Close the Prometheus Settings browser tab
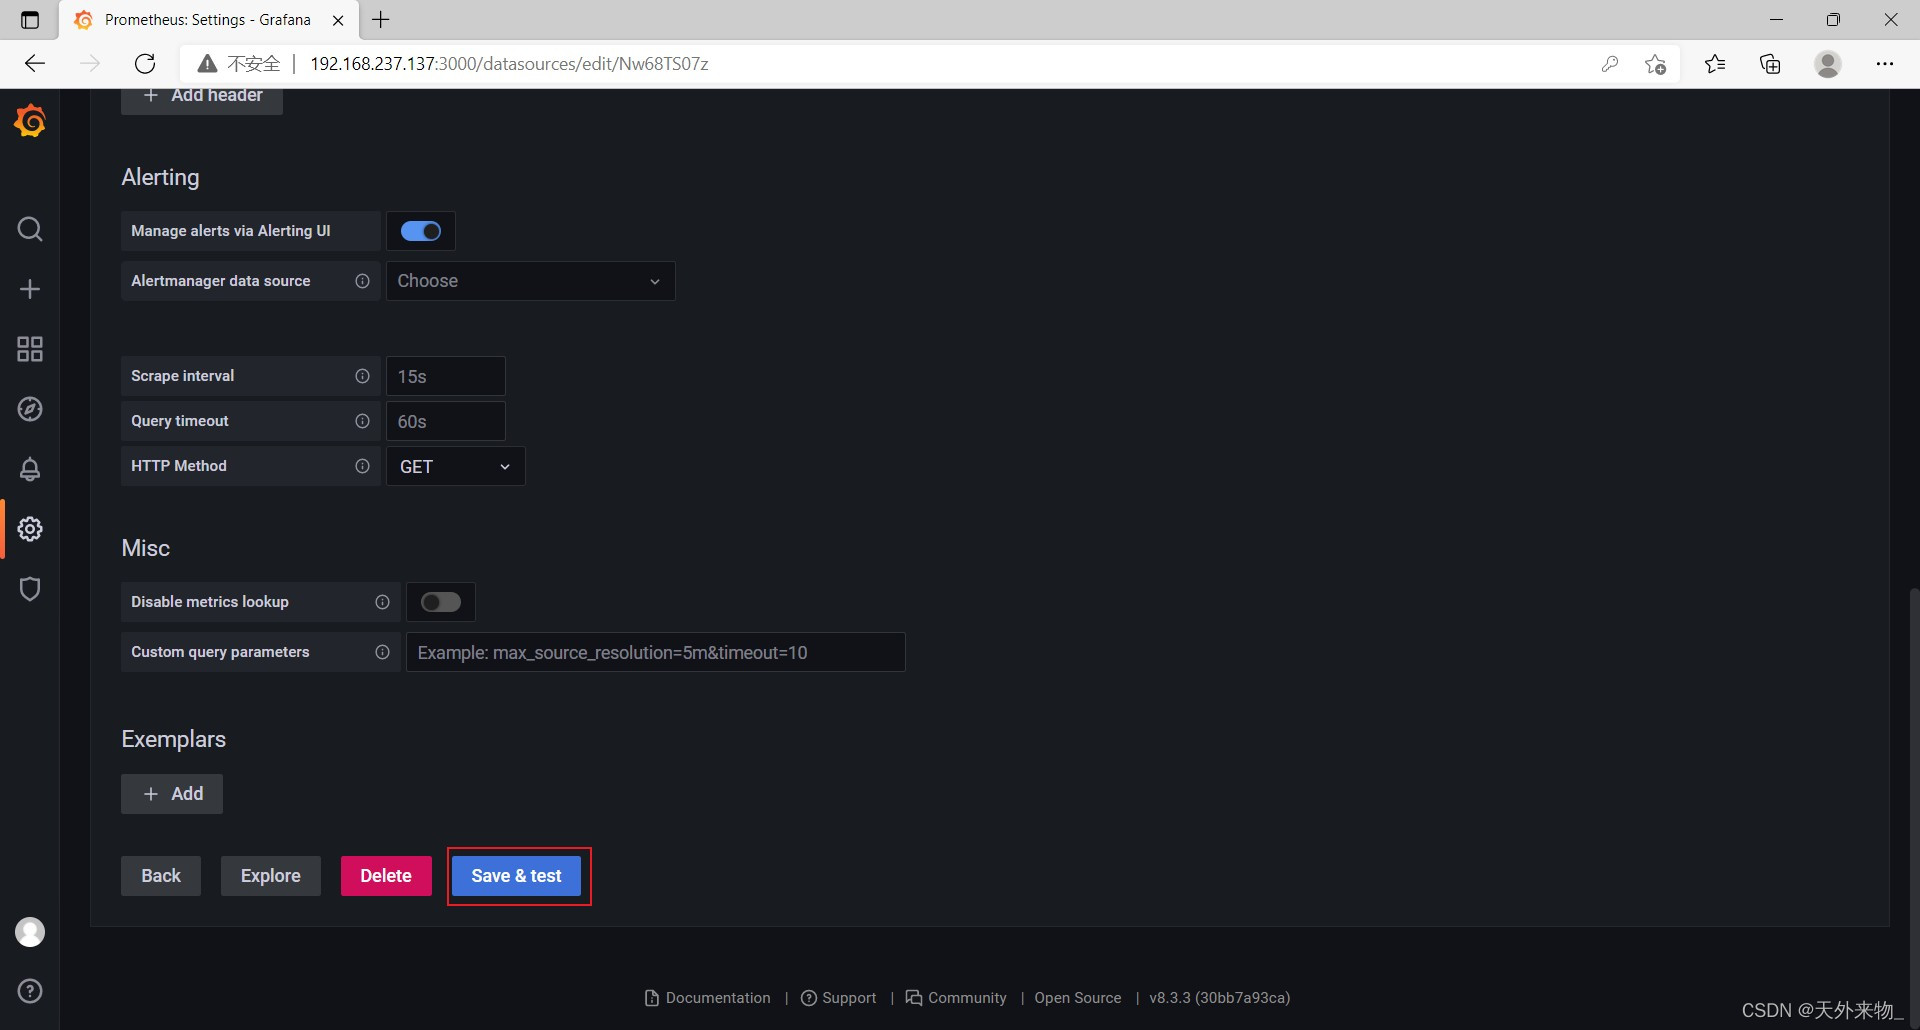The height and width of the screenshot is (1030, 1920). [x=338, y=20]
